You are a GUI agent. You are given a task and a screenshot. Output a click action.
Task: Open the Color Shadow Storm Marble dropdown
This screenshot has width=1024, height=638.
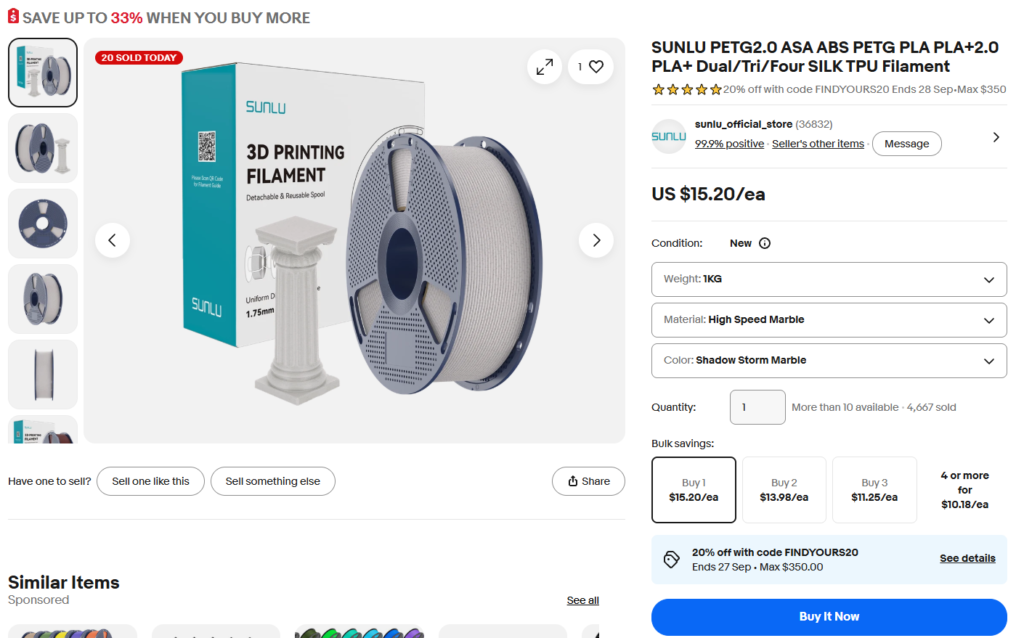pyautogui.click(x=829, y=360)
